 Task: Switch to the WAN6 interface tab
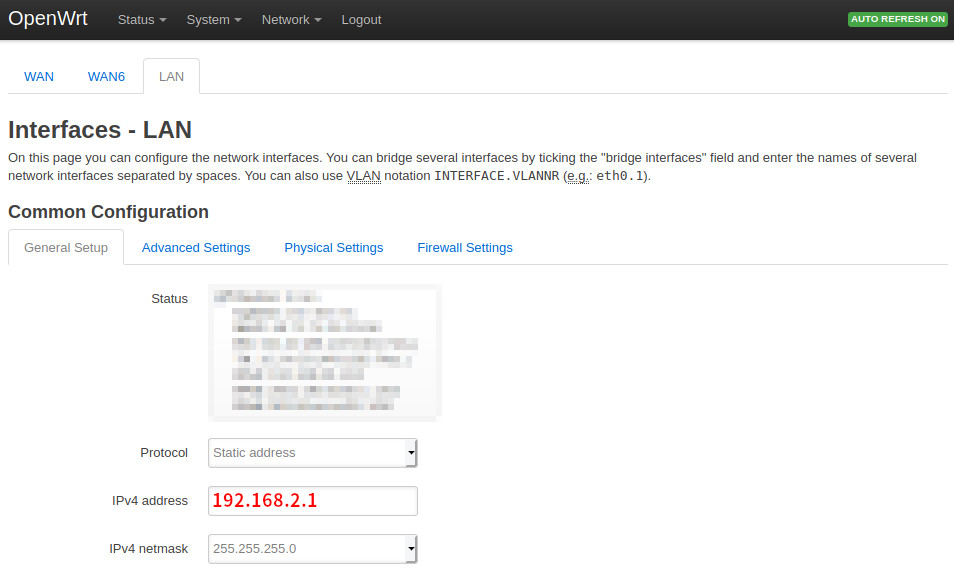[x=106, y=77]
